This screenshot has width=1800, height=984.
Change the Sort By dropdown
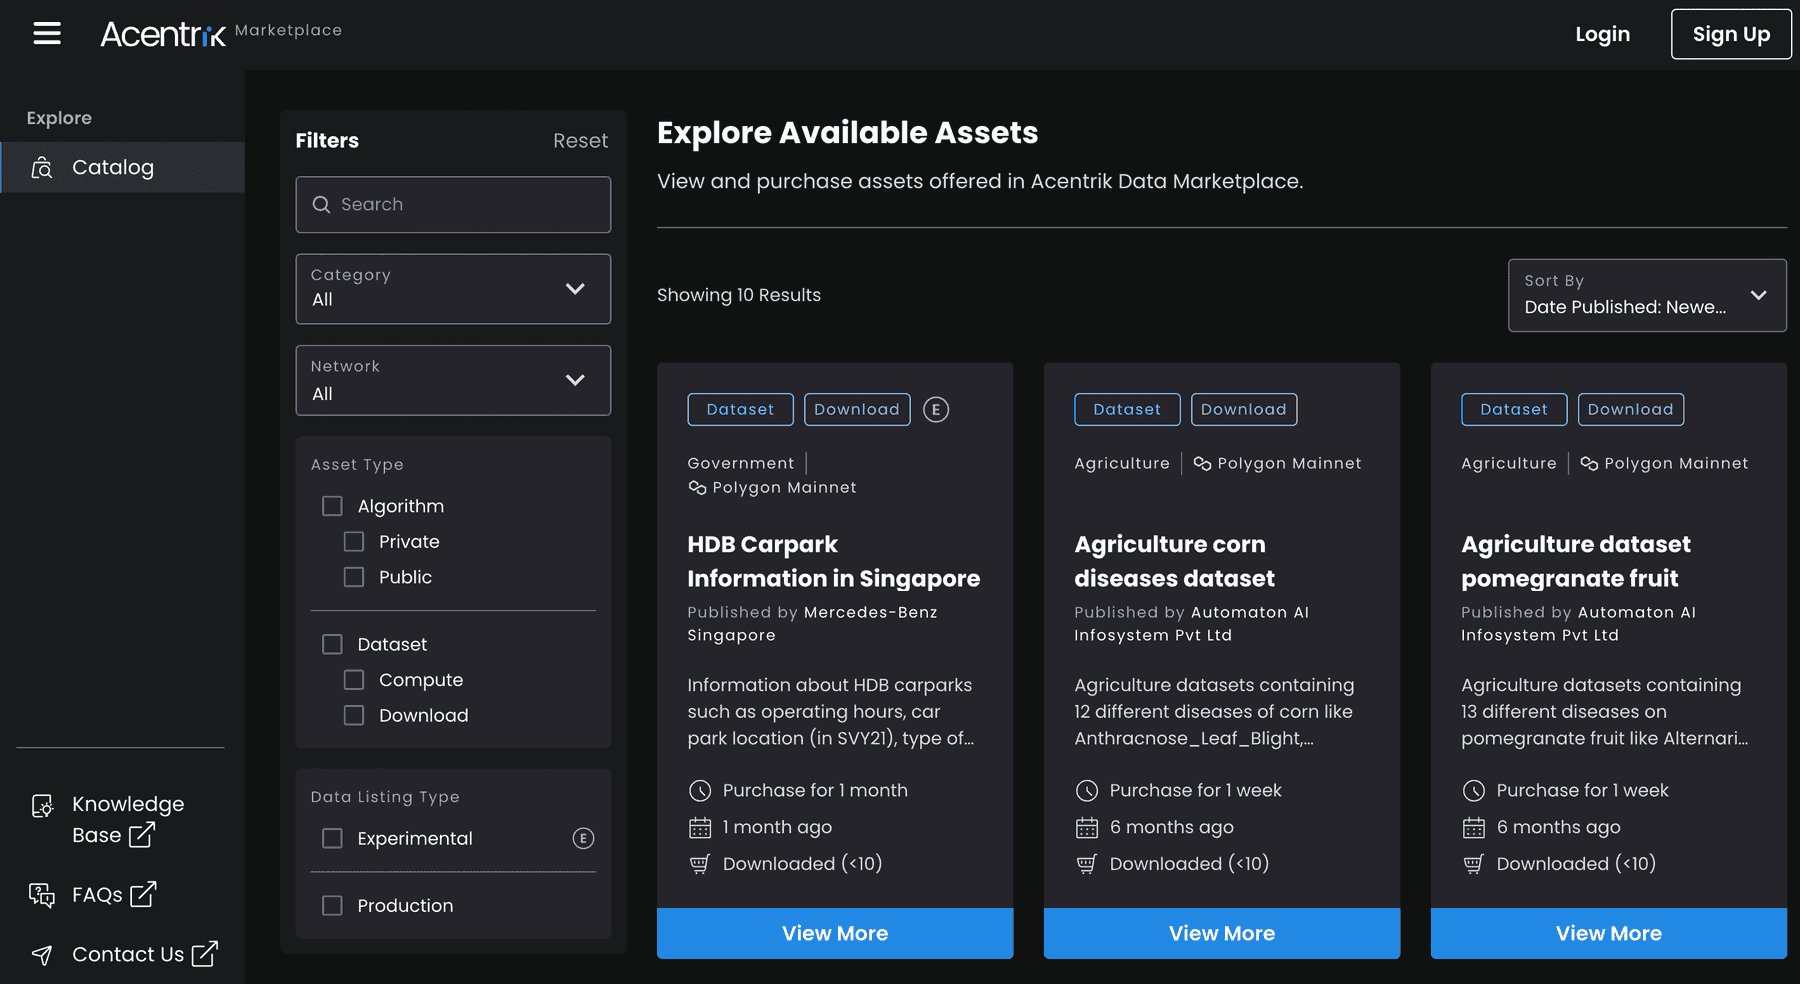(1646, 295)
